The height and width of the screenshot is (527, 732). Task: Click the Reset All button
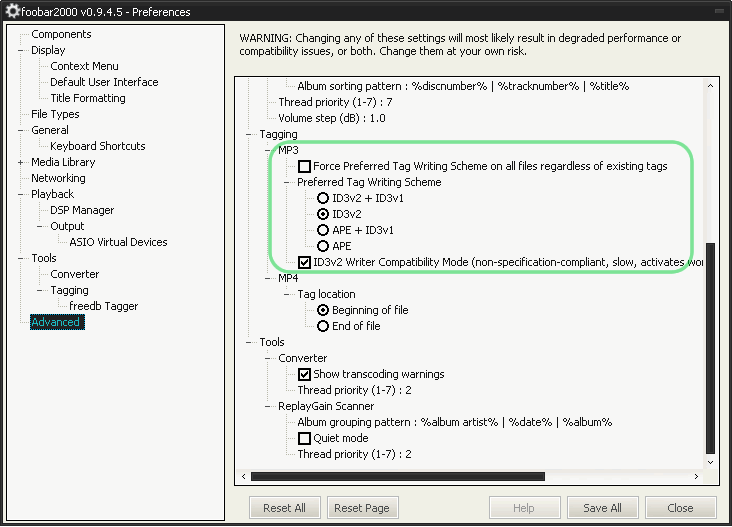point(284,508)
